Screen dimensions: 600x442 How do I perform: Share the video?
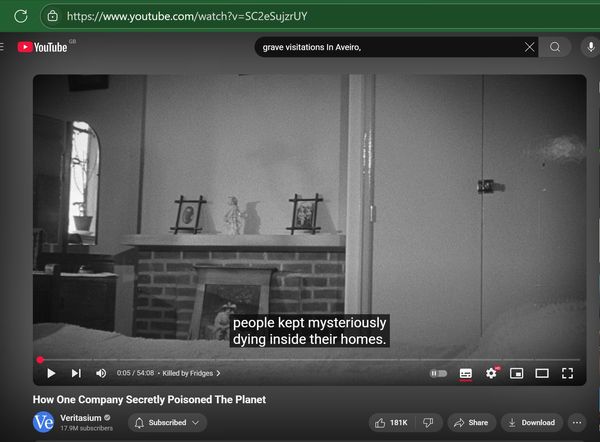pyautogui.click(x=471, y=422)
